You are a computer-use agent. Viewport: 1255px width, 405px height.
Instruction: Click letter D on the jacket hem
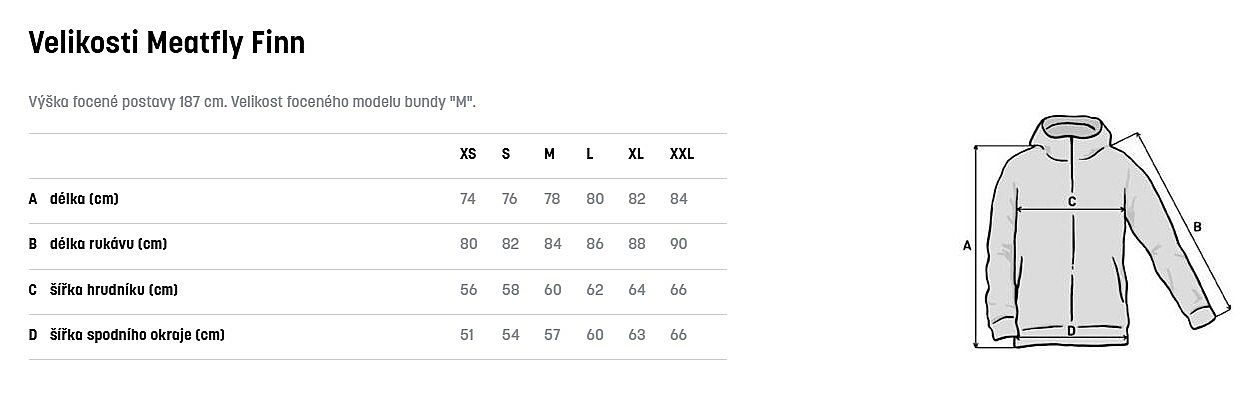(x=1071, y=330)
